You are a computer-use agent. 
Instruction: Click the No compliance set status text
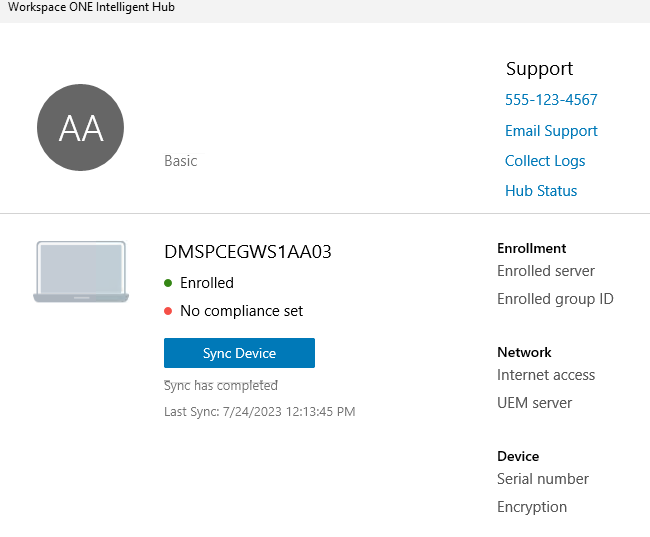241,311
